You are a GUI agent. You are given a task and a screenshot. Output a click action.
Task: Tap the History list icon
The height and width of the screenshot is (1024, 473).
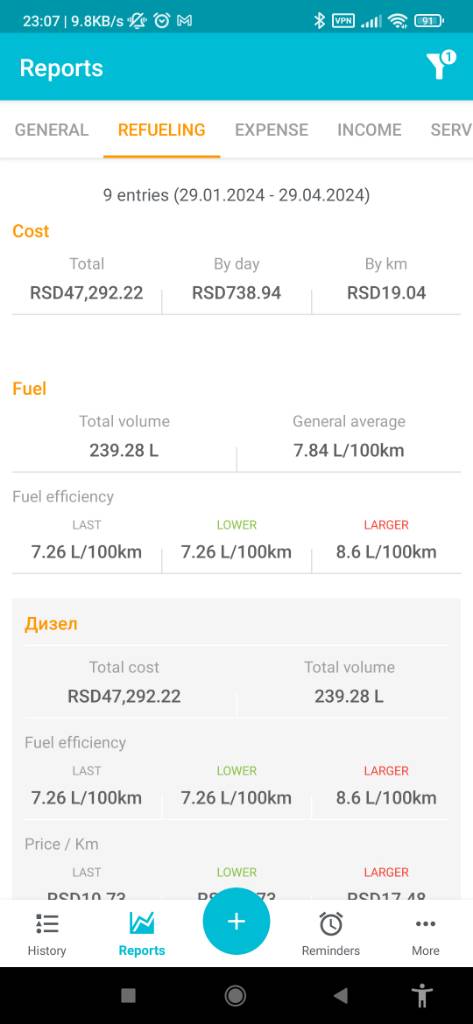pyautogui.click(x=47, y=923)
